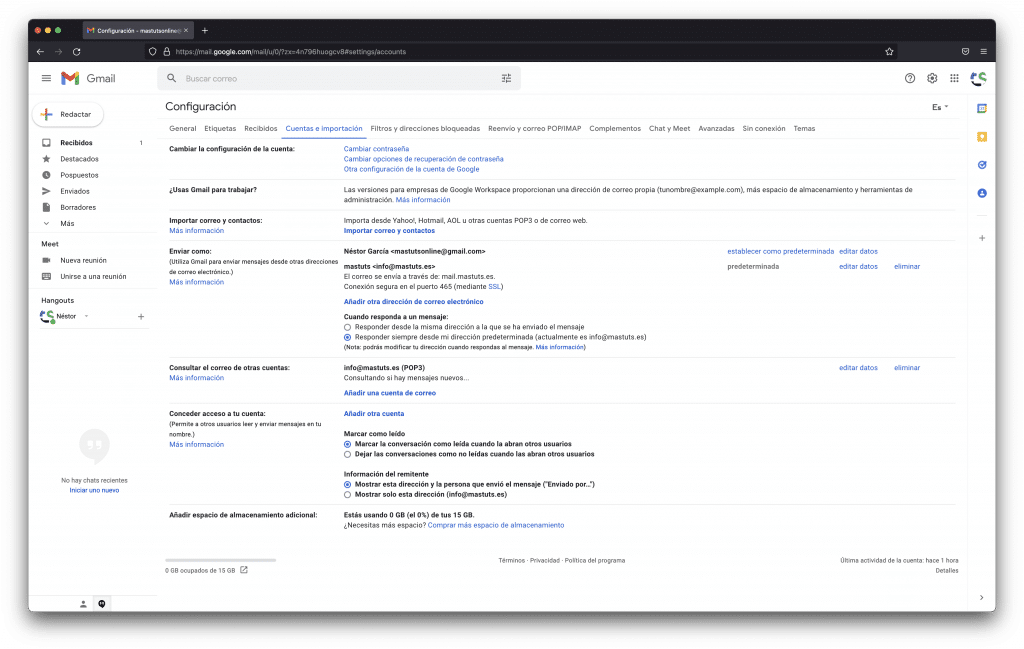Click the Redactar compose button
Screen dimensions: 1024x649
(68, 115)
